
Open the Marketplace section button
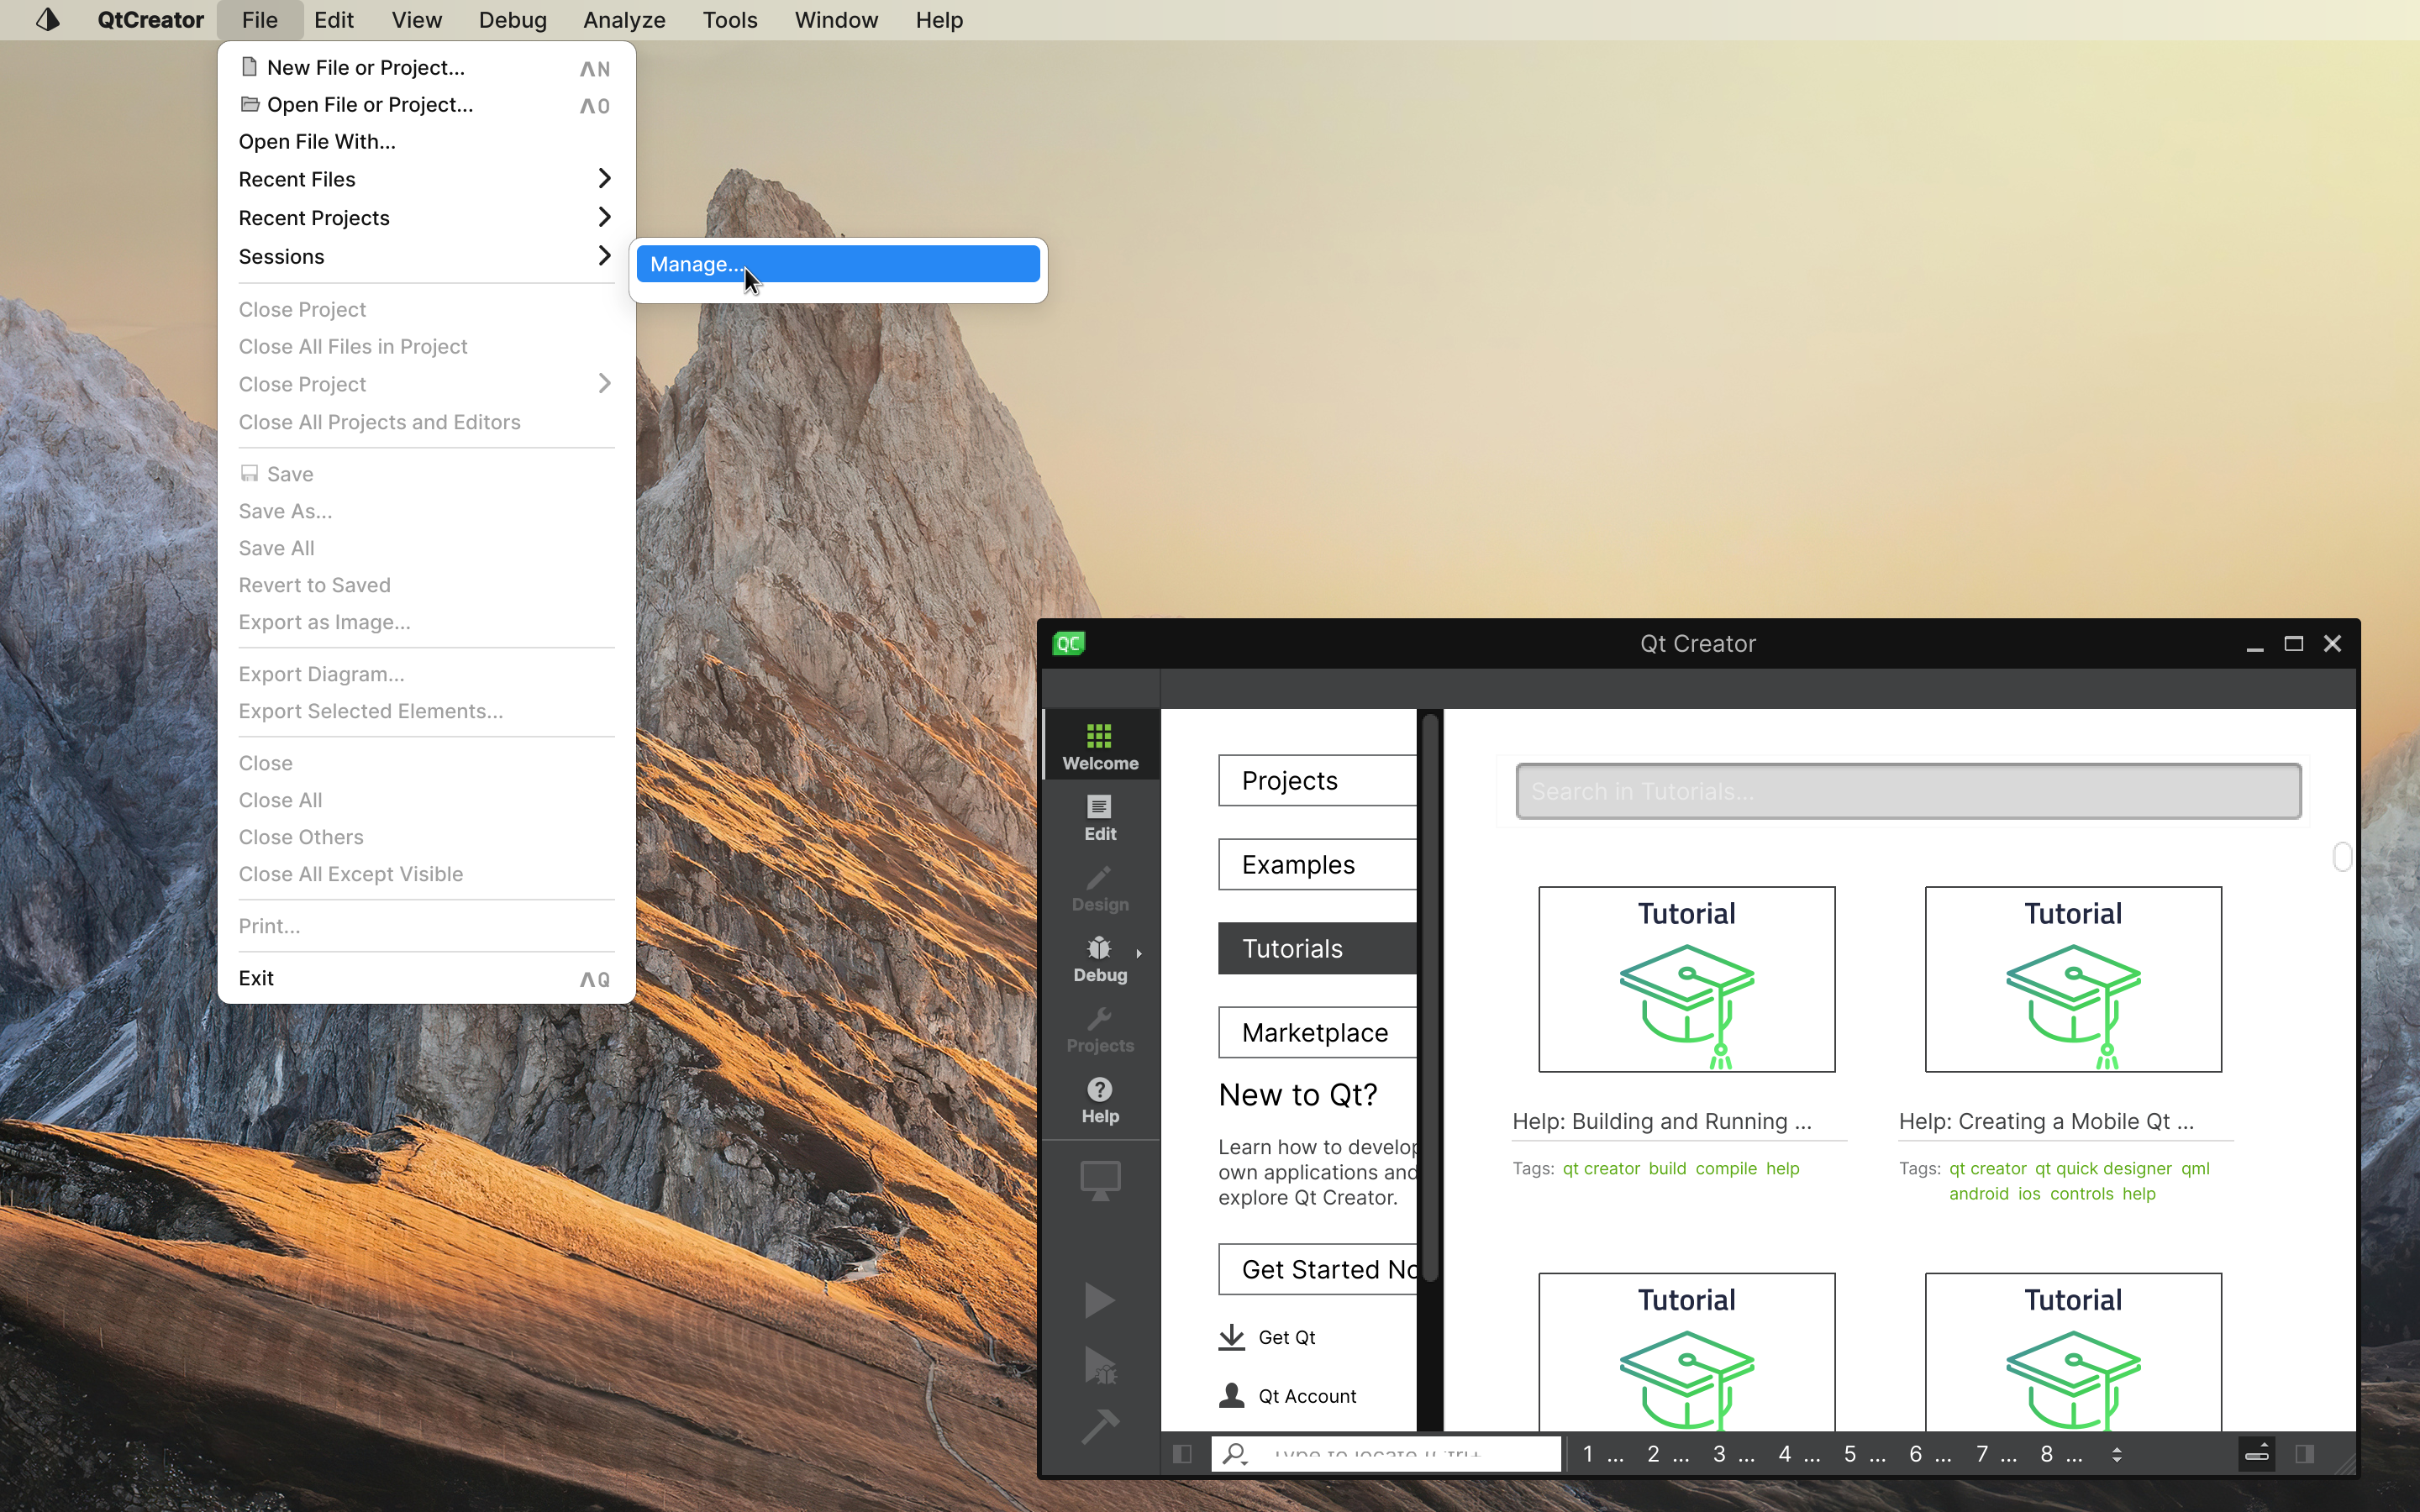point(1316,1032)
